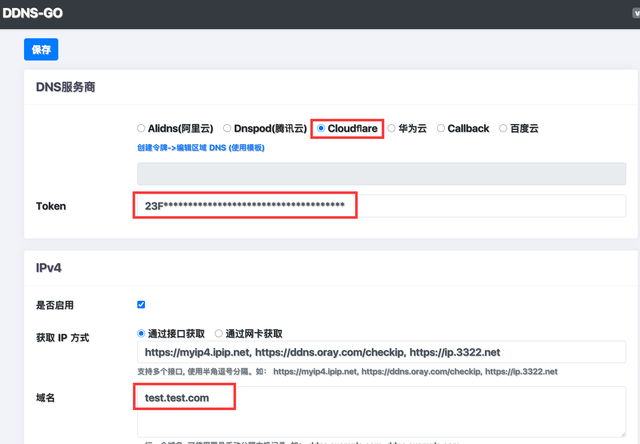
Task: Choose the 百度云 radio option
Action: click(503, 129)
